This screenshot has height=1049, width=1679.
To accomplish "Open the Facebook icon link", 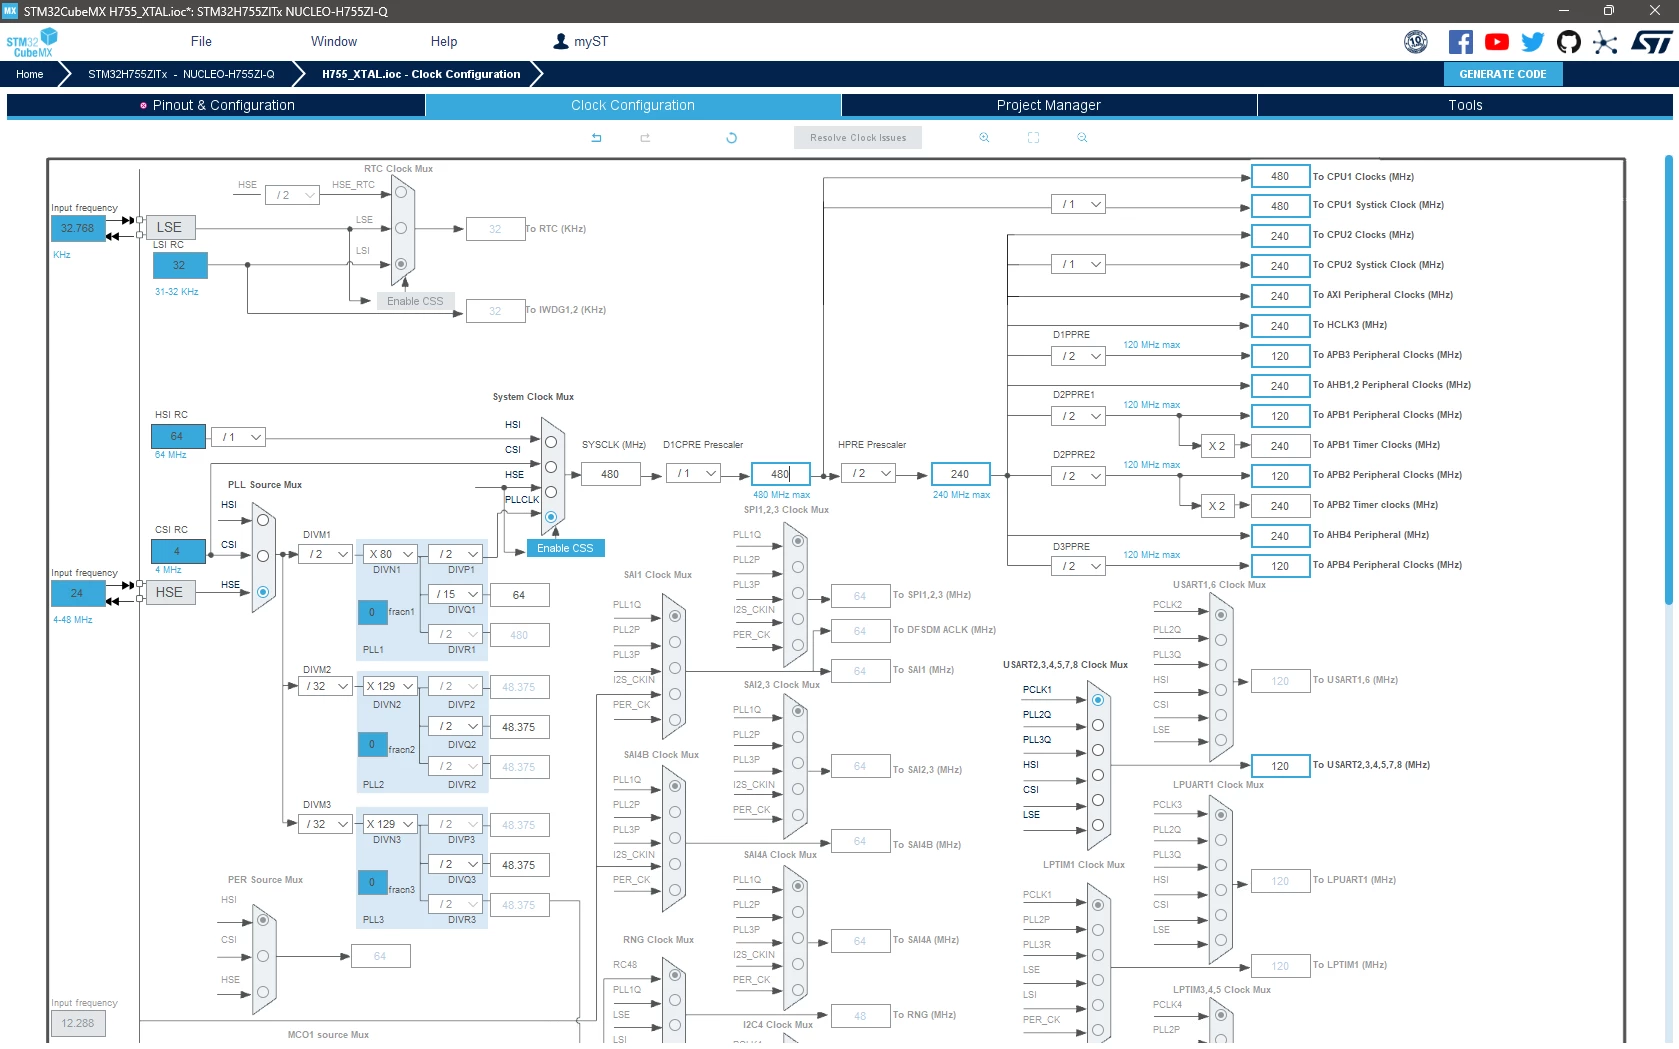I will click(1460, 42).
